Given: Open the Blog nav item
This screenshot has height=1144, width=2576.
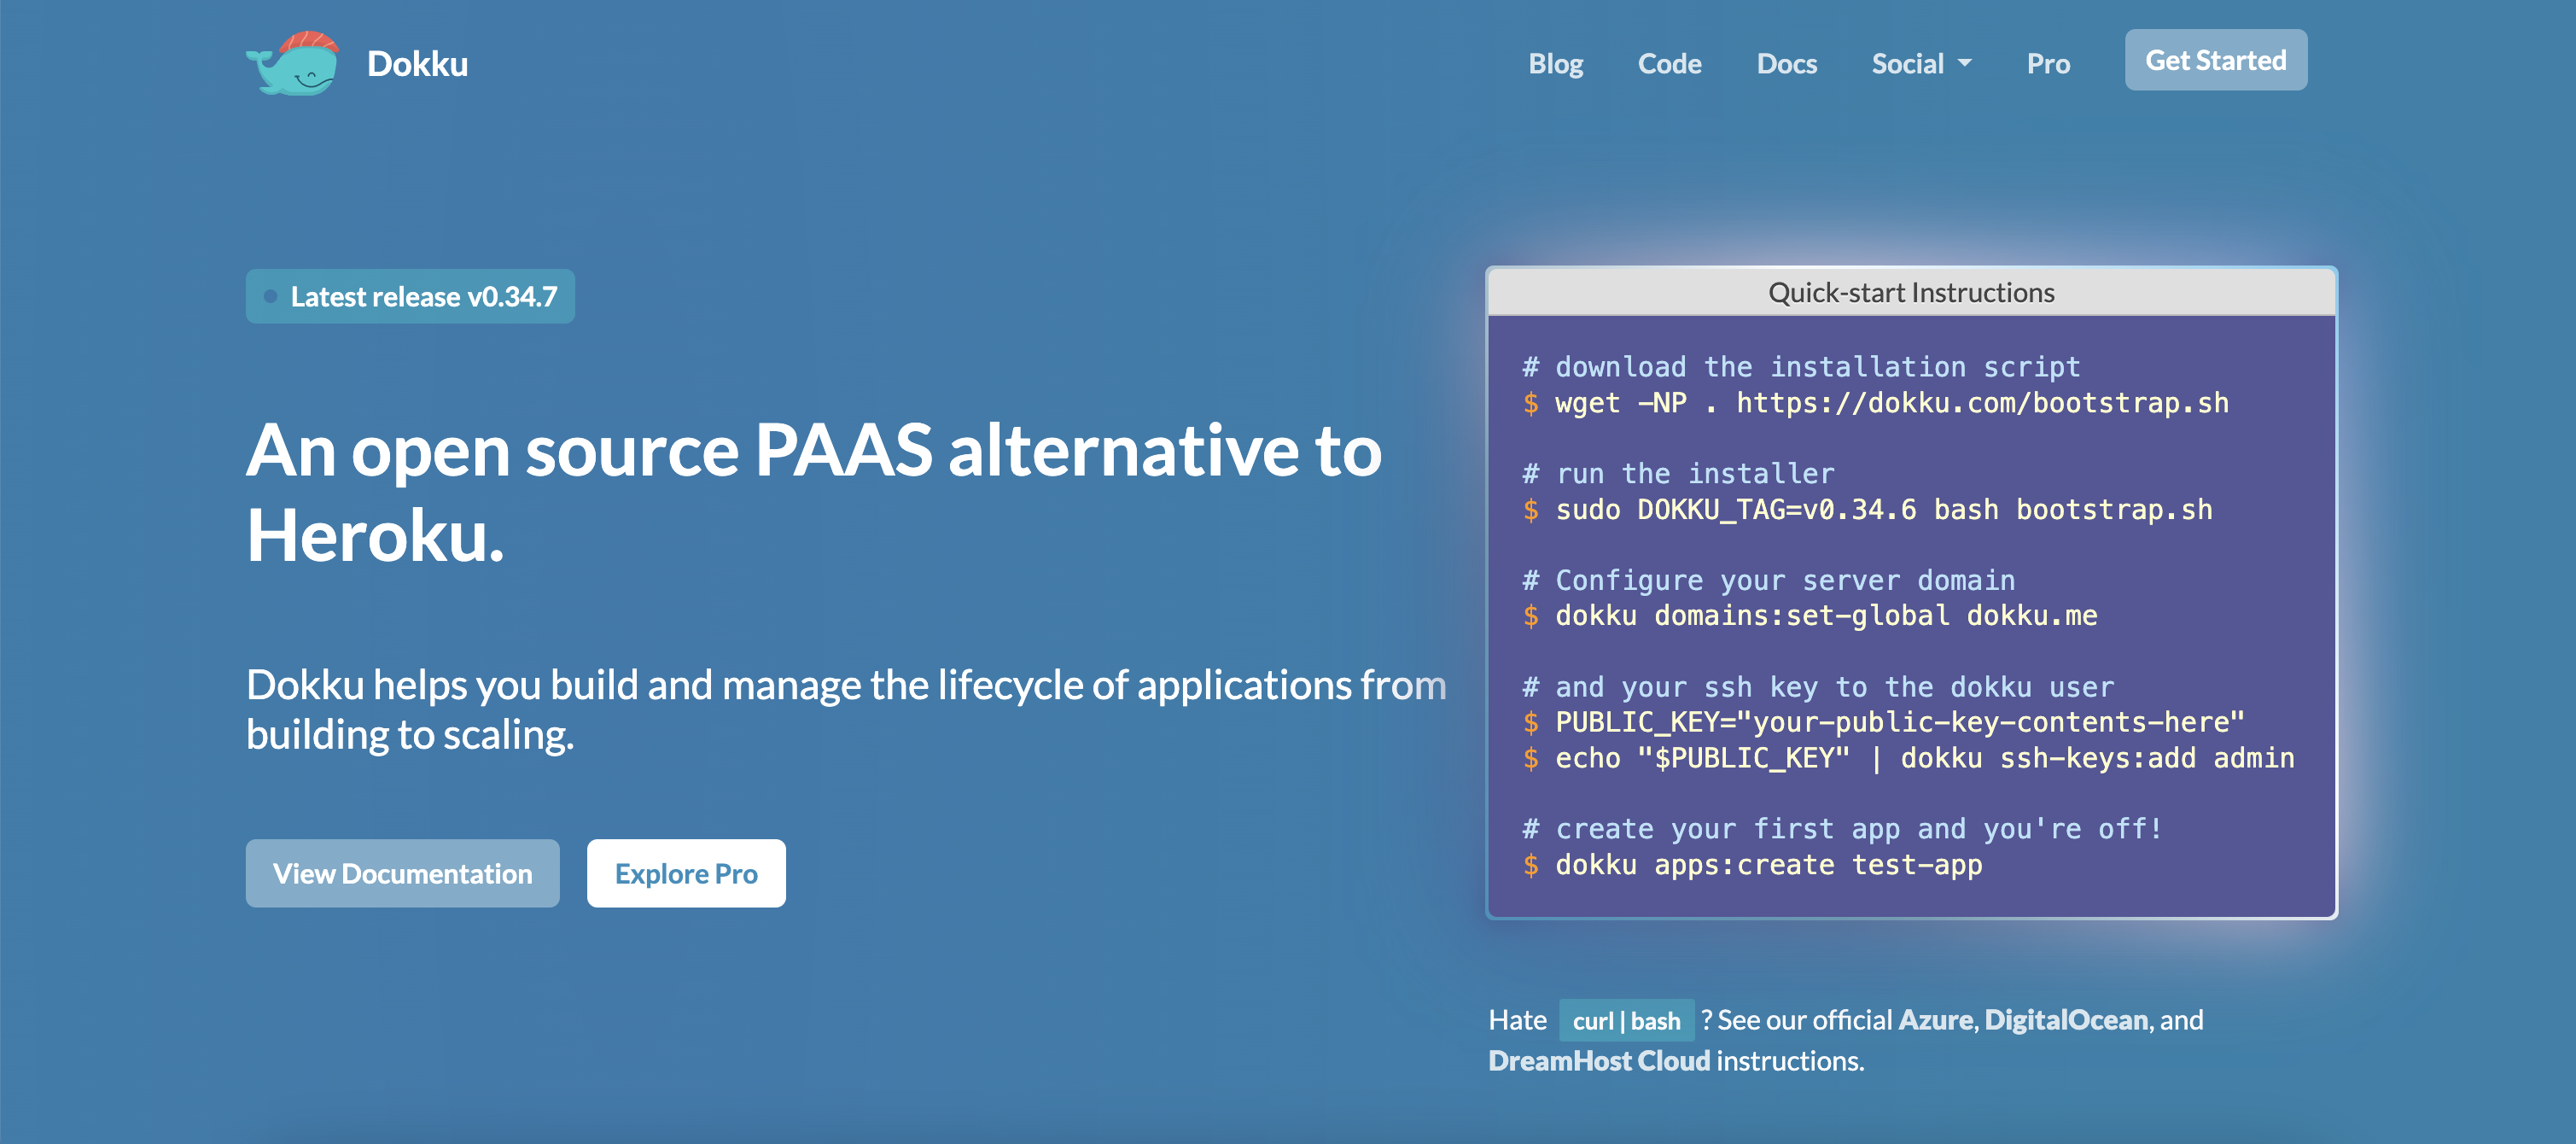Looking at the screenshot, I should click(x=1555, y=64).
